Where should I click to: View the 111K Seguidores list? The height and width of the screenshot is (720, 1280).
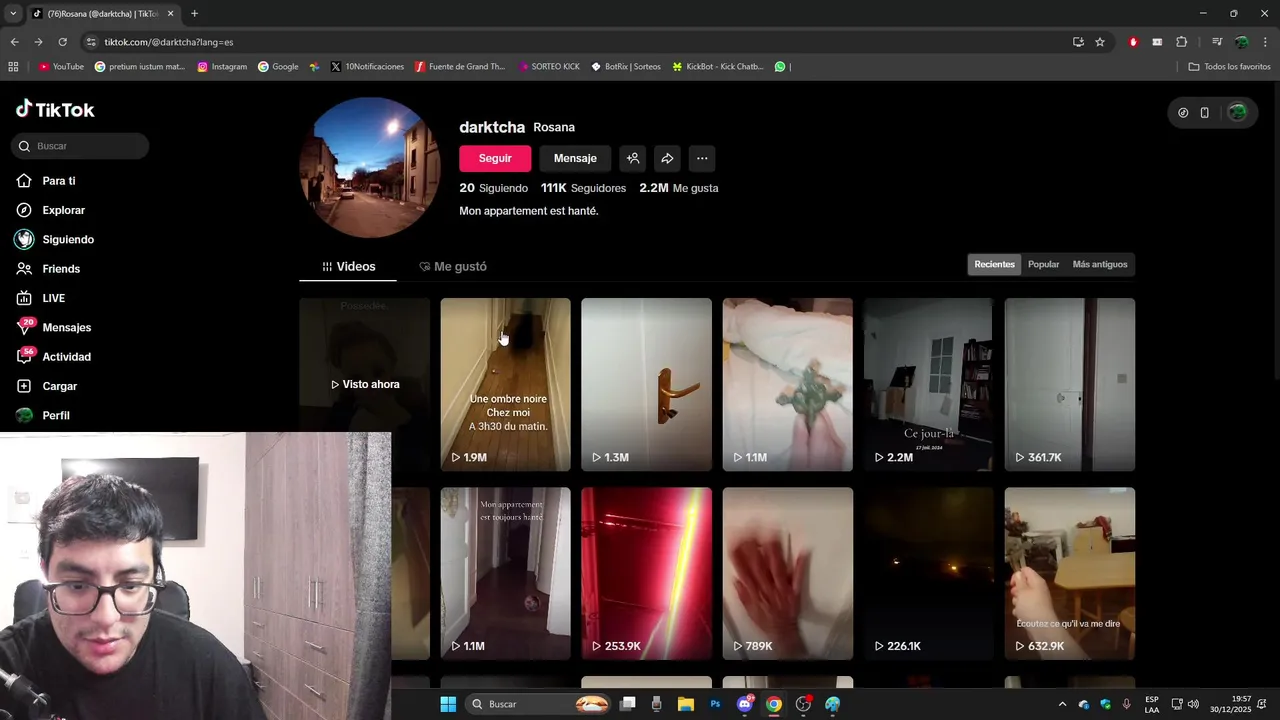click(583, 188)
